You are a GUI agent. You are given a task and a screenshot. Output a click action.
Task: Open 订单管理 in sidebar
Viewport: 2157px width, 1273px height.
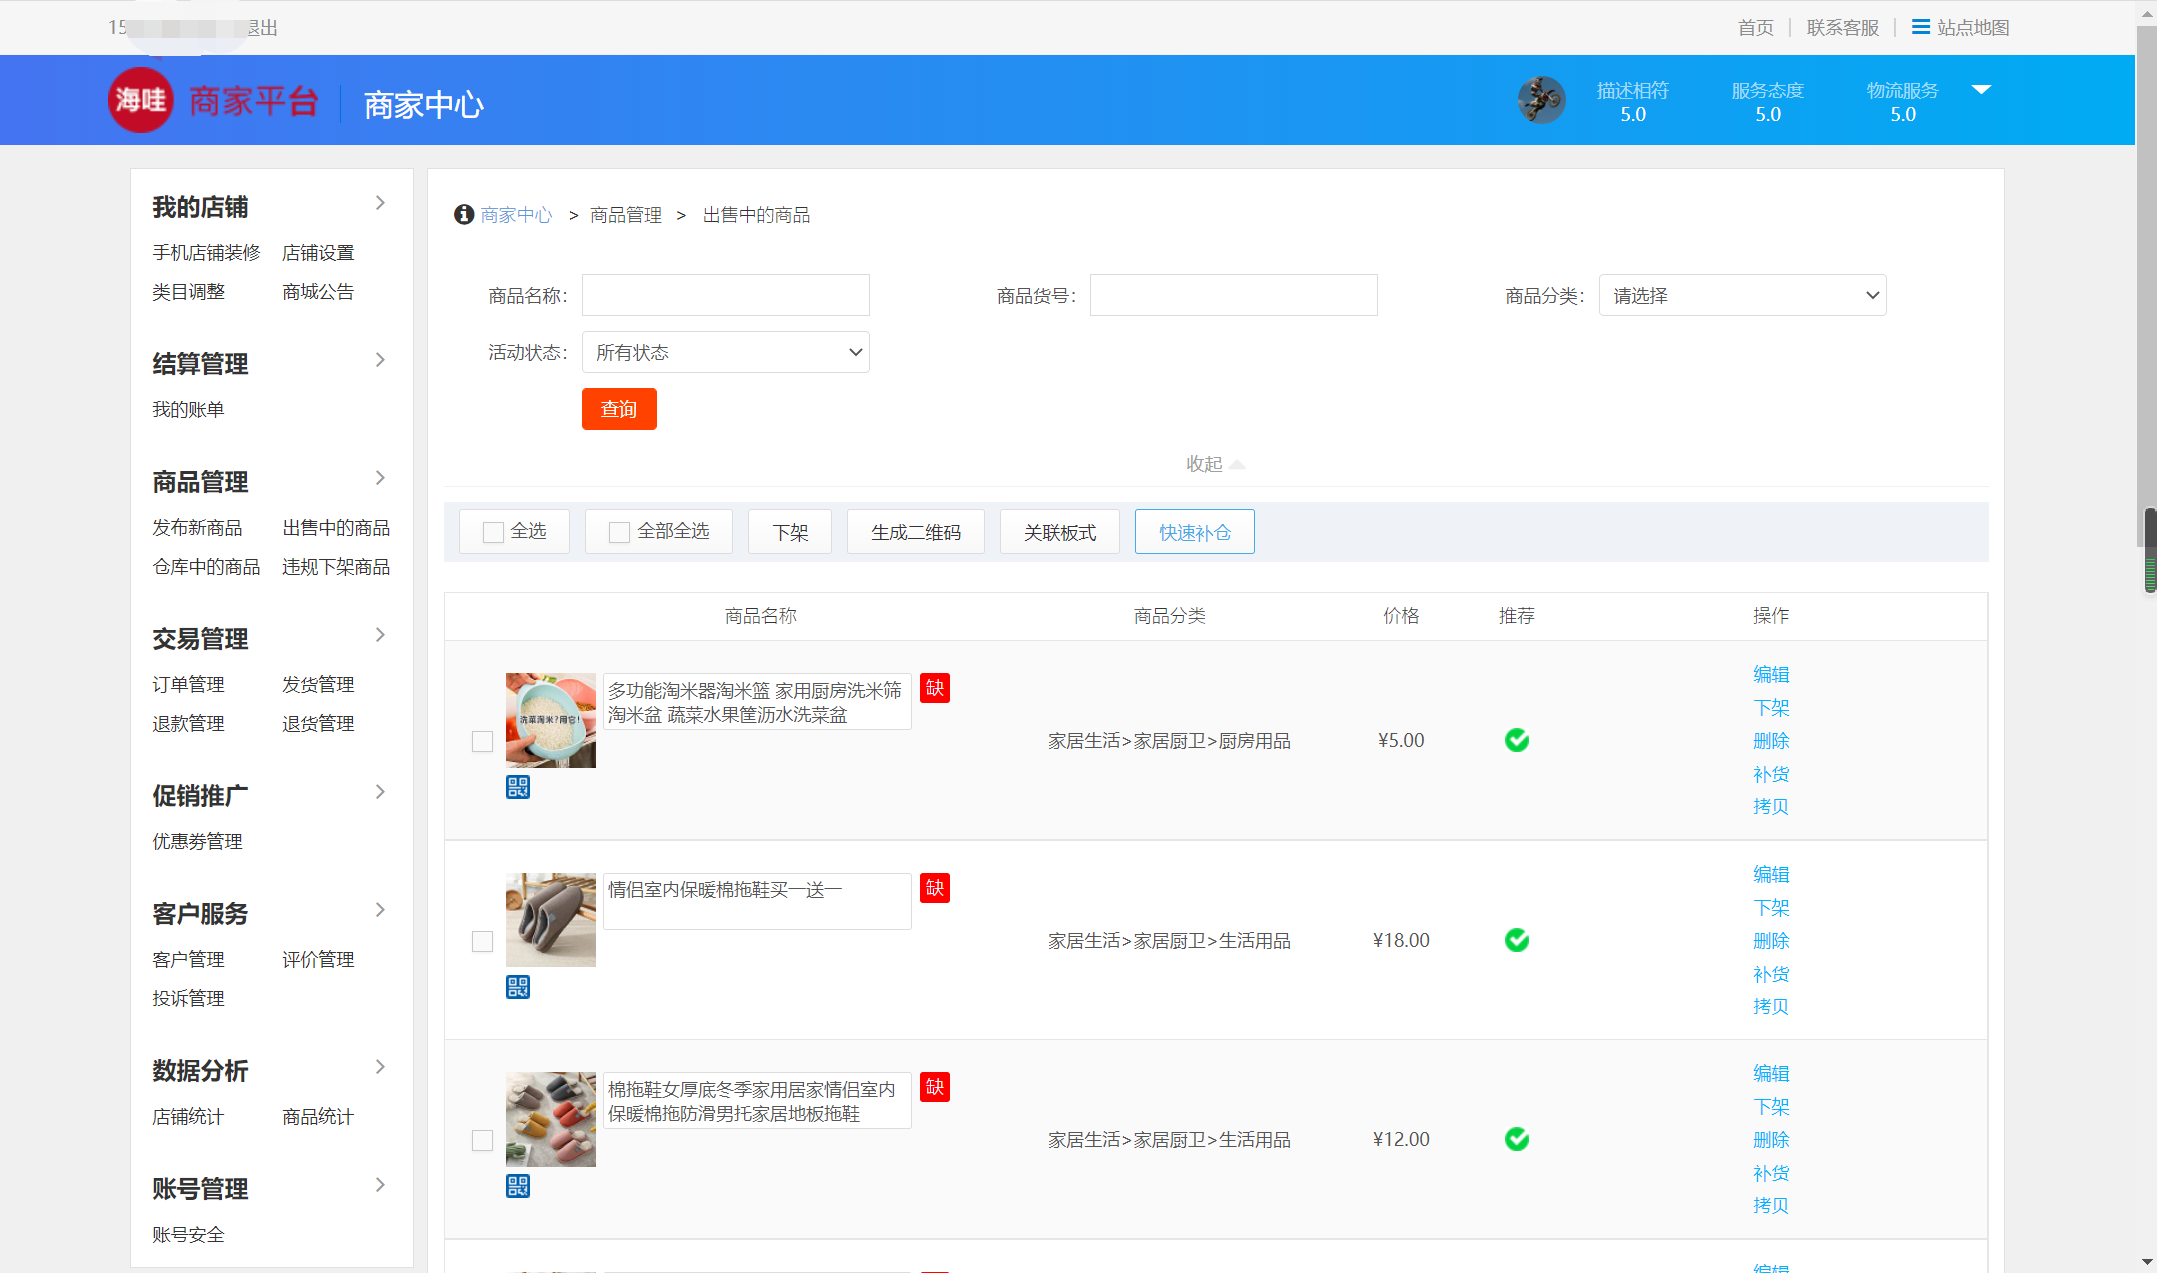coord(188,685)
